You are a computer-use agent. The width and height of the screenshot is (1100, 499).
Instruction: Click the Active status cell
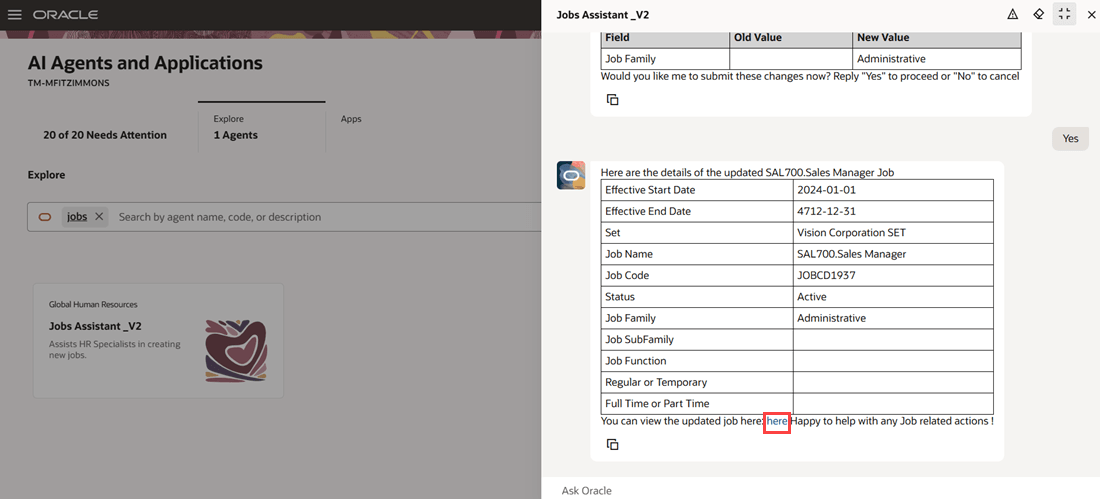click(x=893, y=297)
